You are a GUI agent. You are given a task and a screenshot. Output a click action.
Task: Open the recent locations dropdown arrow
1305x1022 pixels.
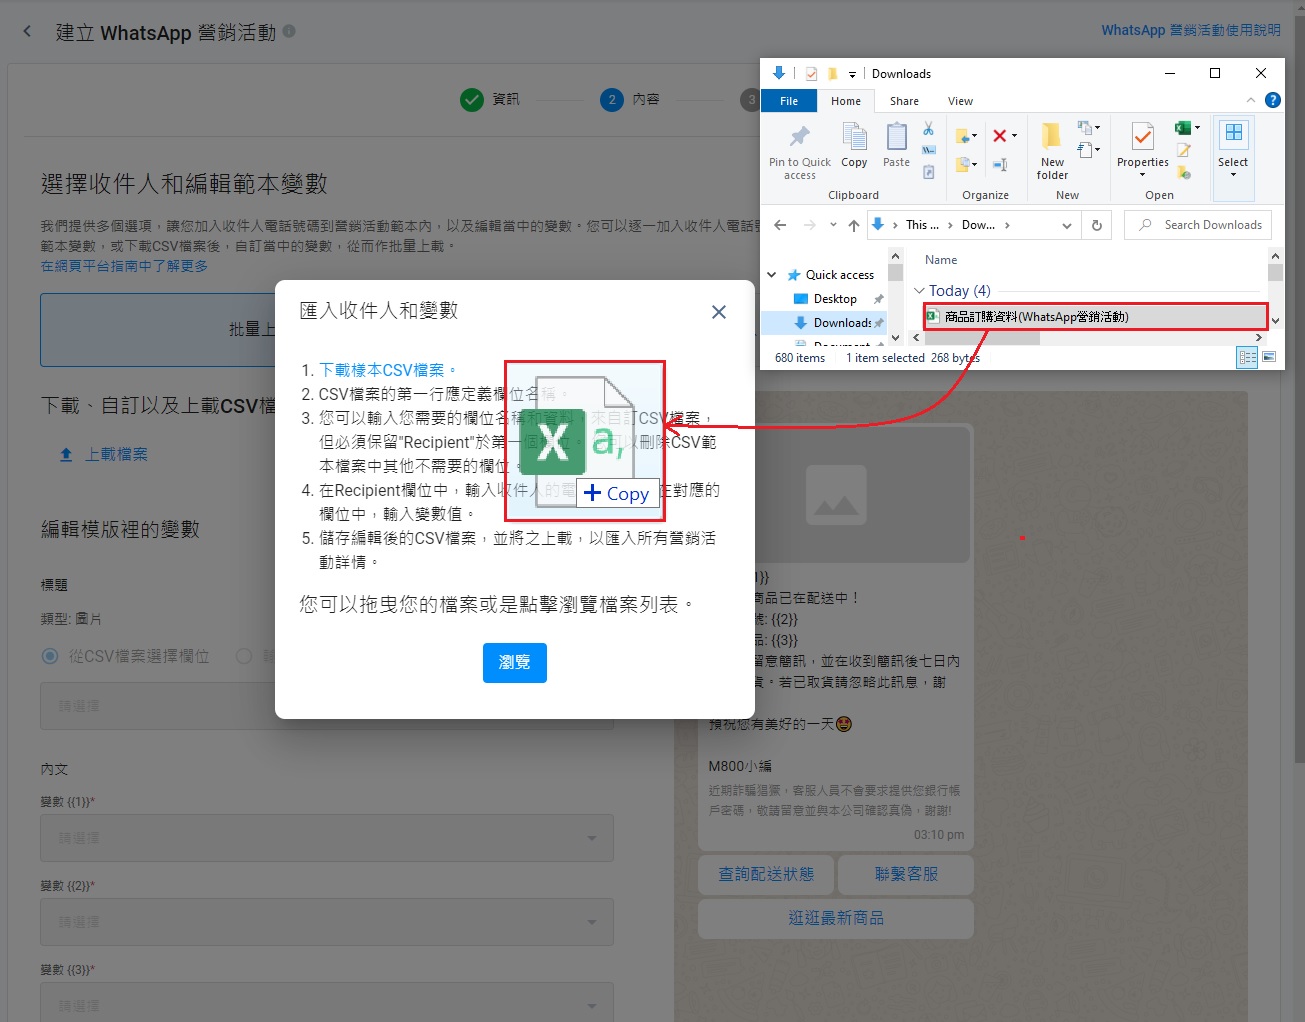833,225
